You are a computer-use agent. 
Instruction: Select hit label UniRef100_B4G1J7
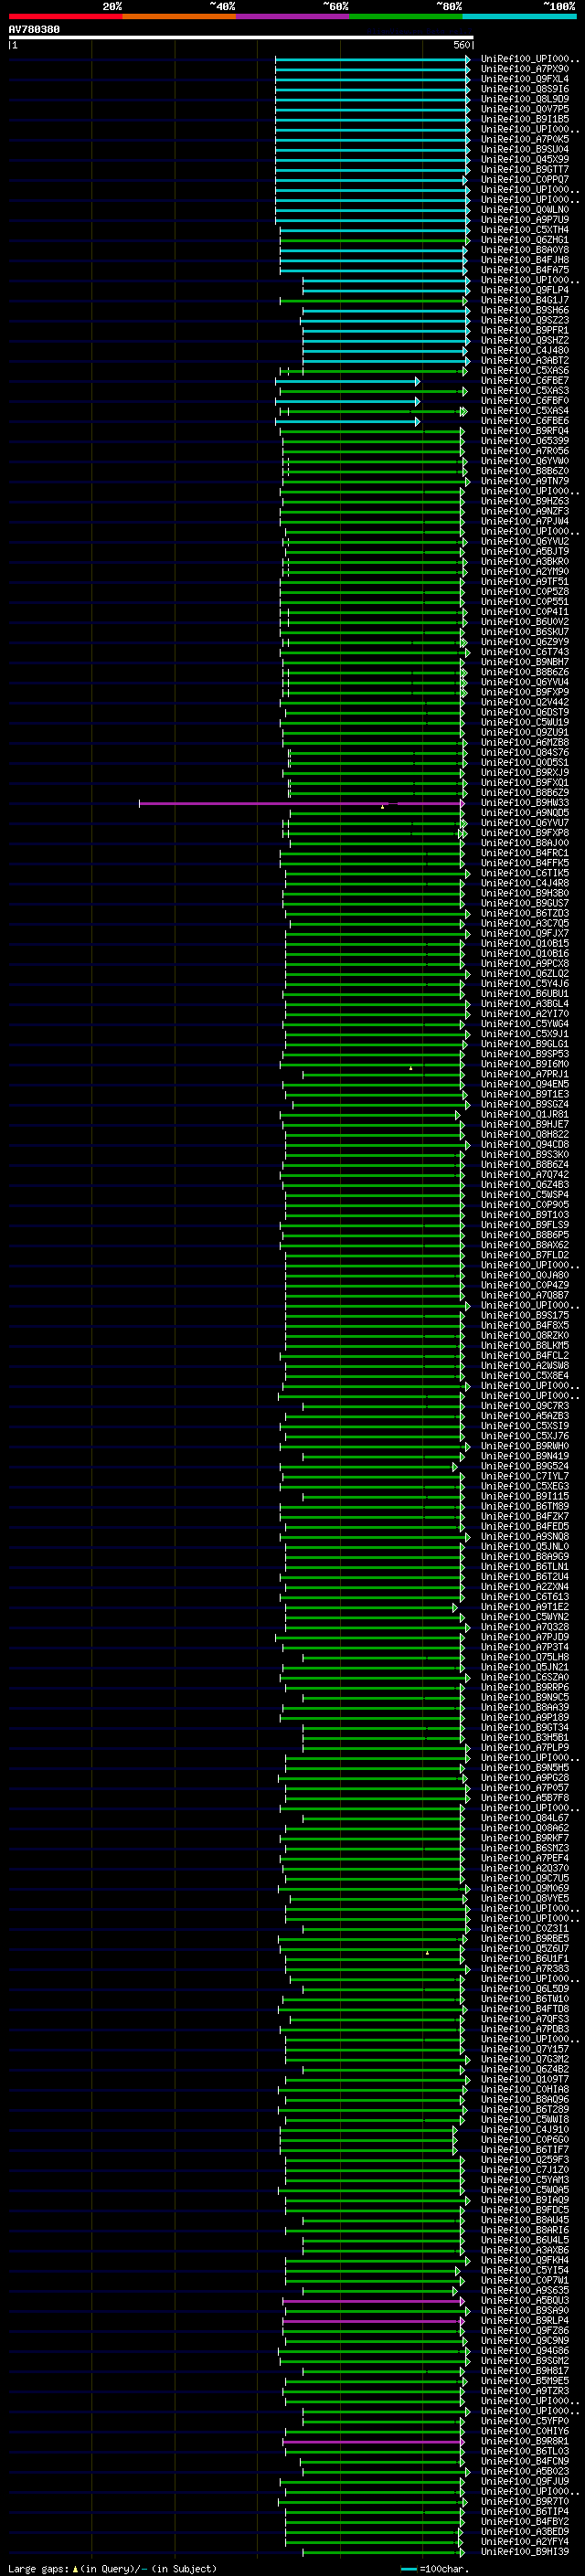(525, 300)
